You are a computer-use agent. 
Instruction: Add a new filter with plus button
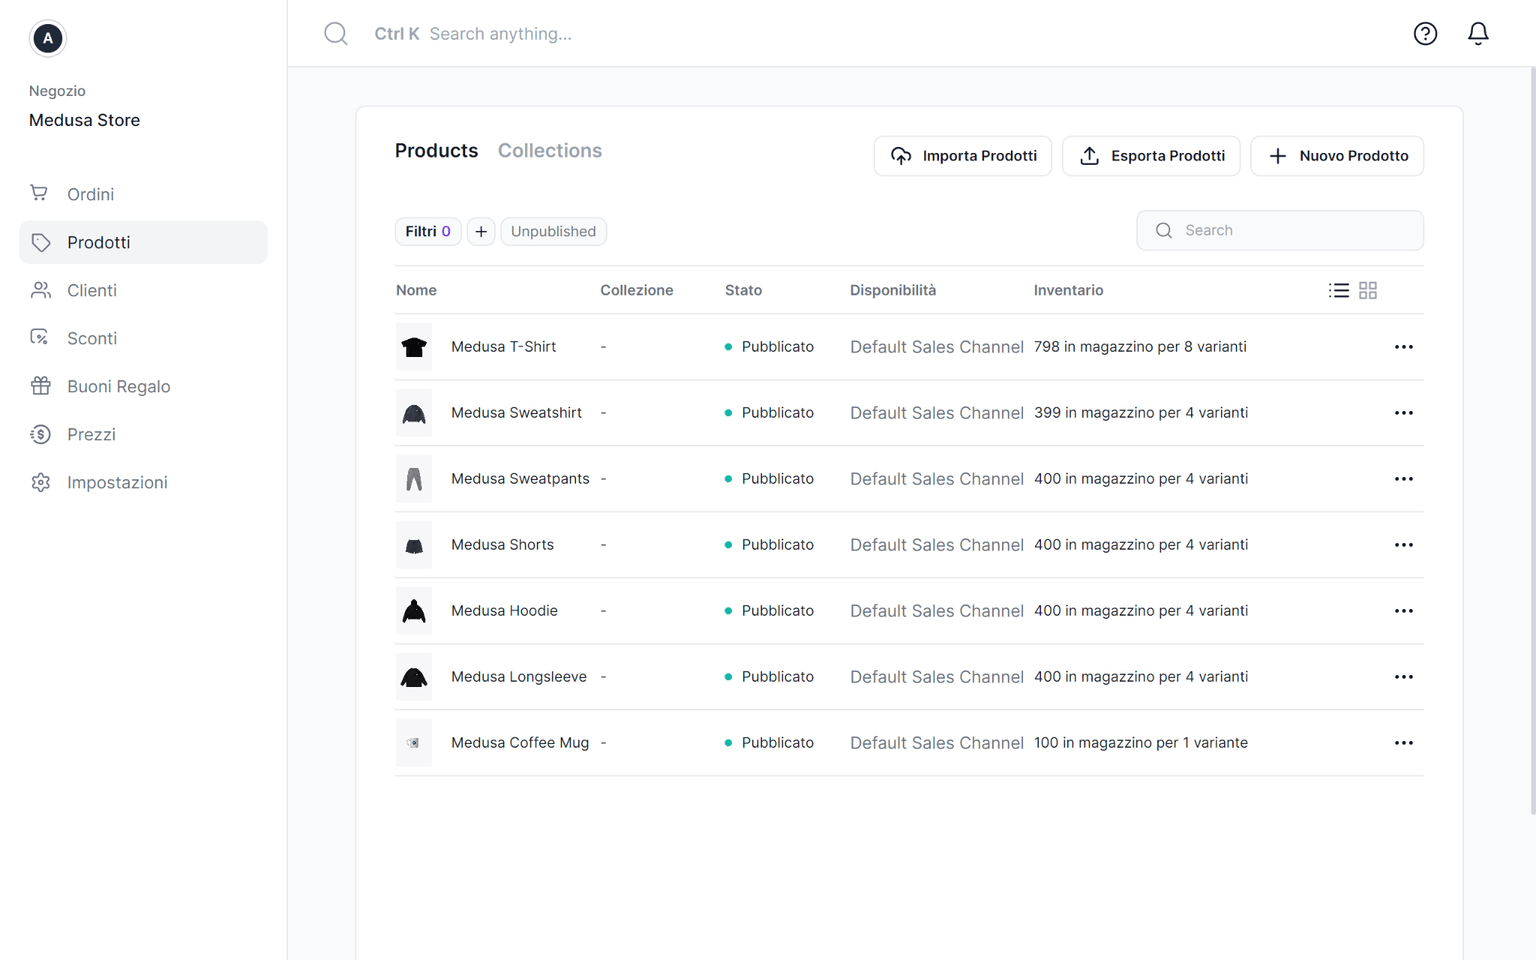481,231
